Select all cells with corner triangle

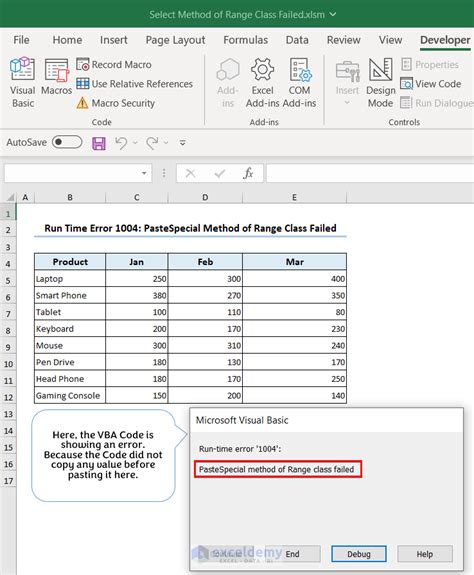coord(10,197)
